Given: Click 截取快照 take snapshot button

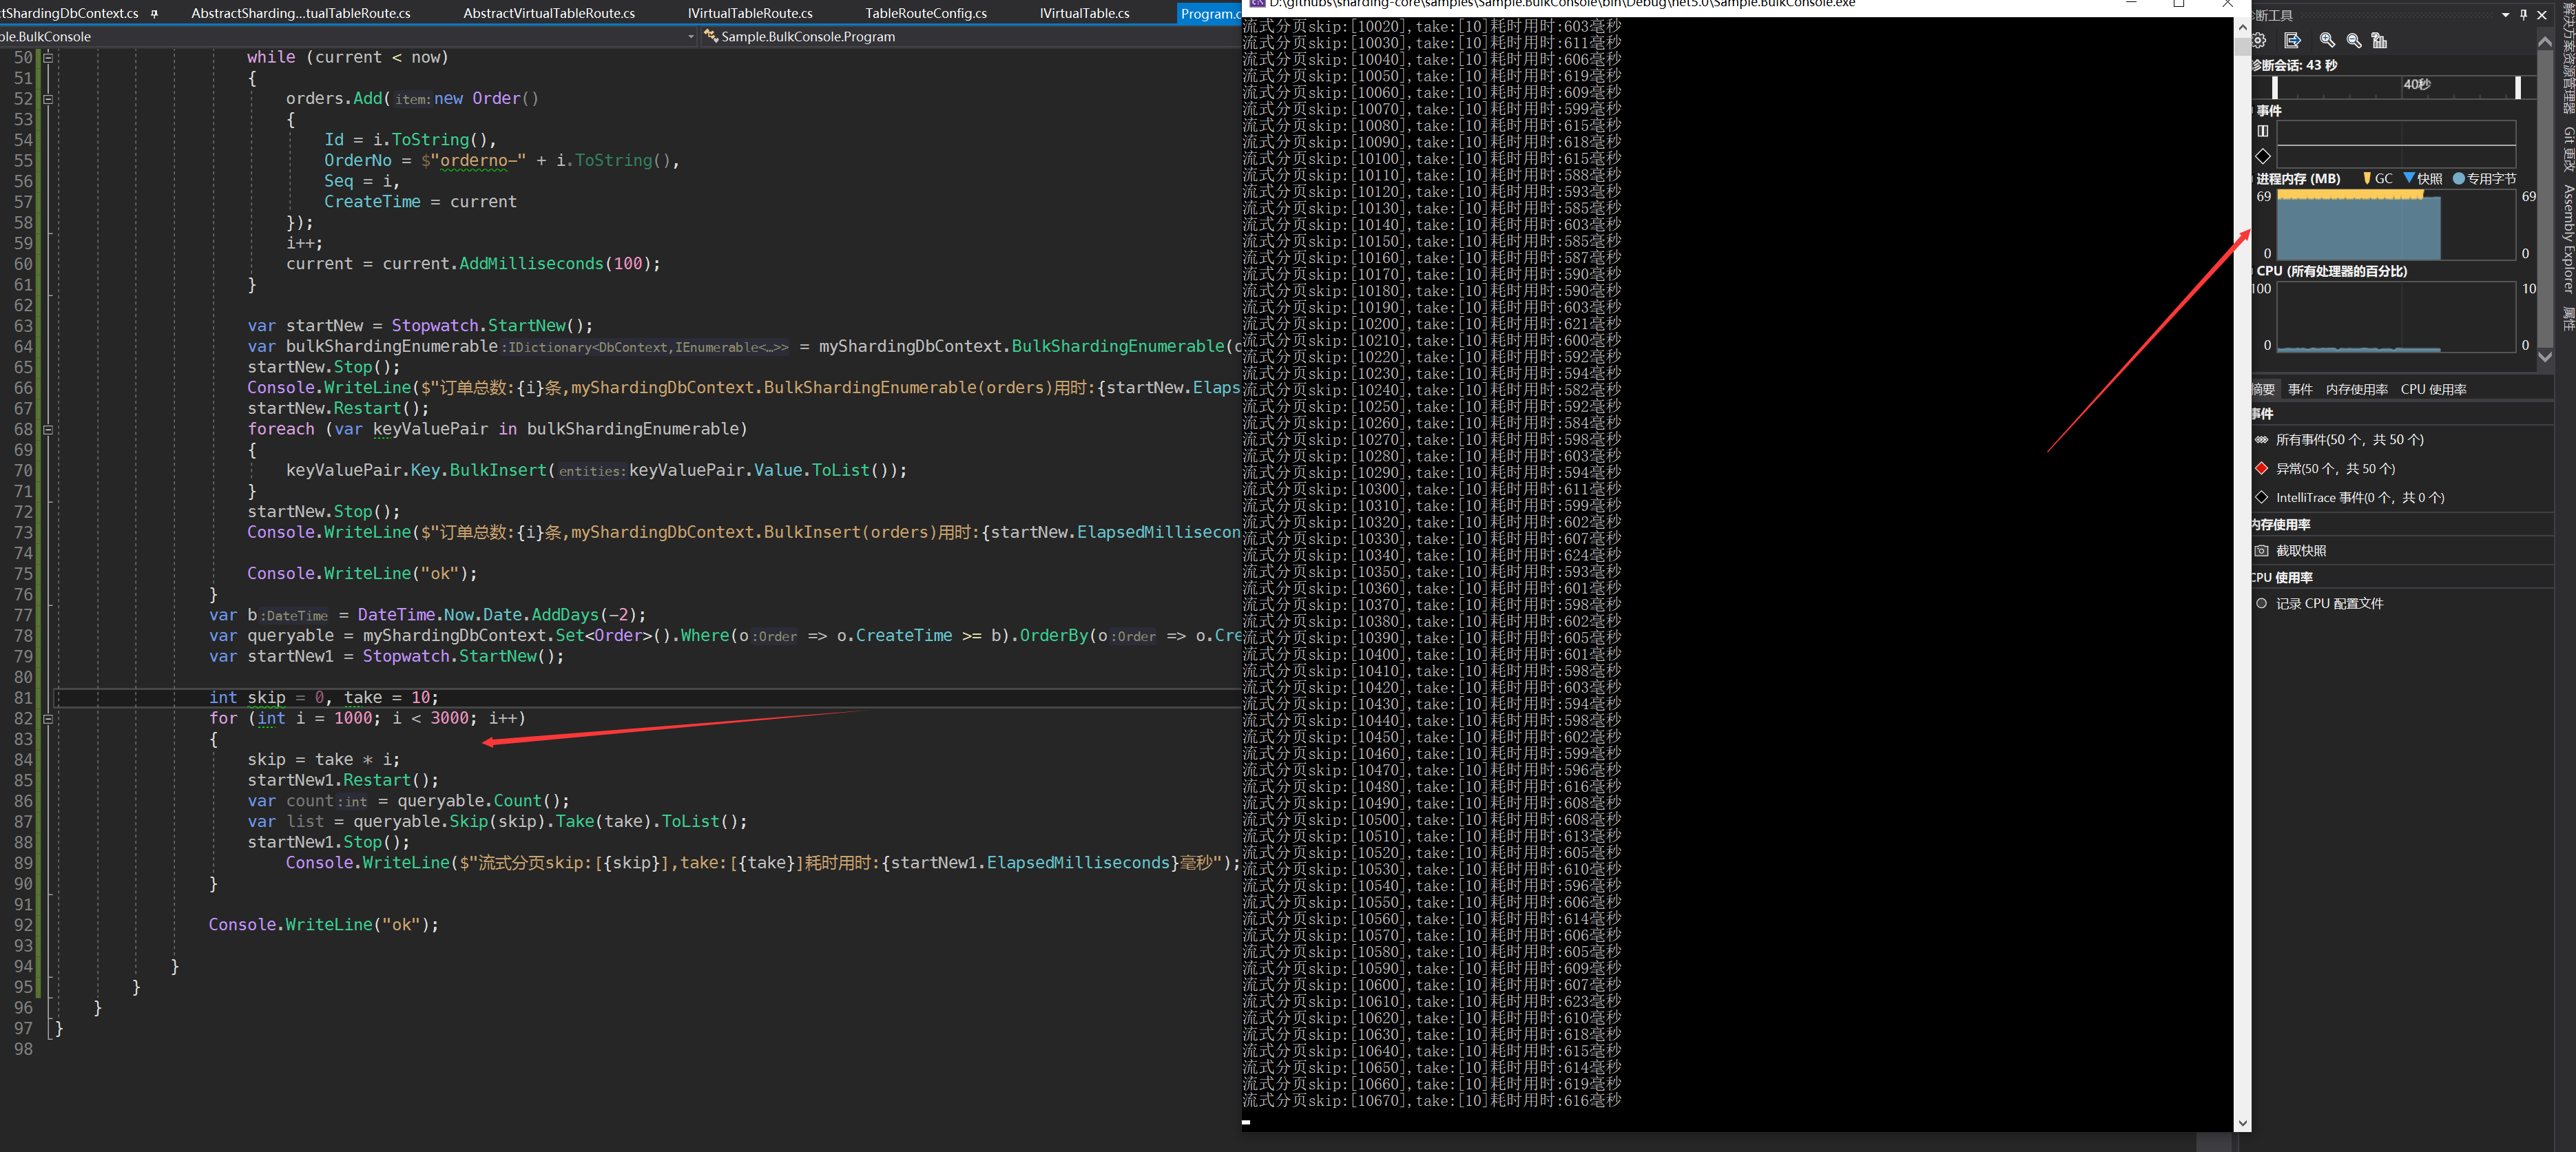Looking at the screenshot, I should 2301,551.
